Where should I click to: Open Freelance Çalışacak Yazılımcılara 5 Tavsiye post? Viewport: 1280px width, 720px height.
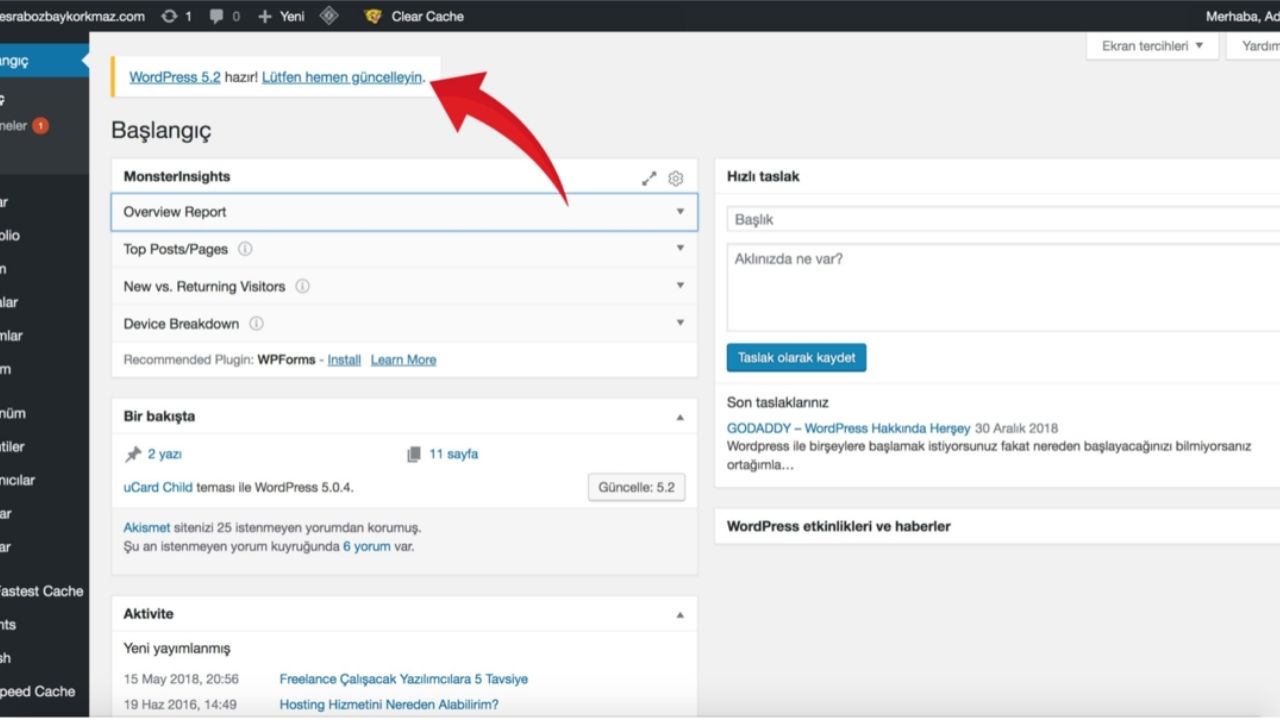coord(404,679)
